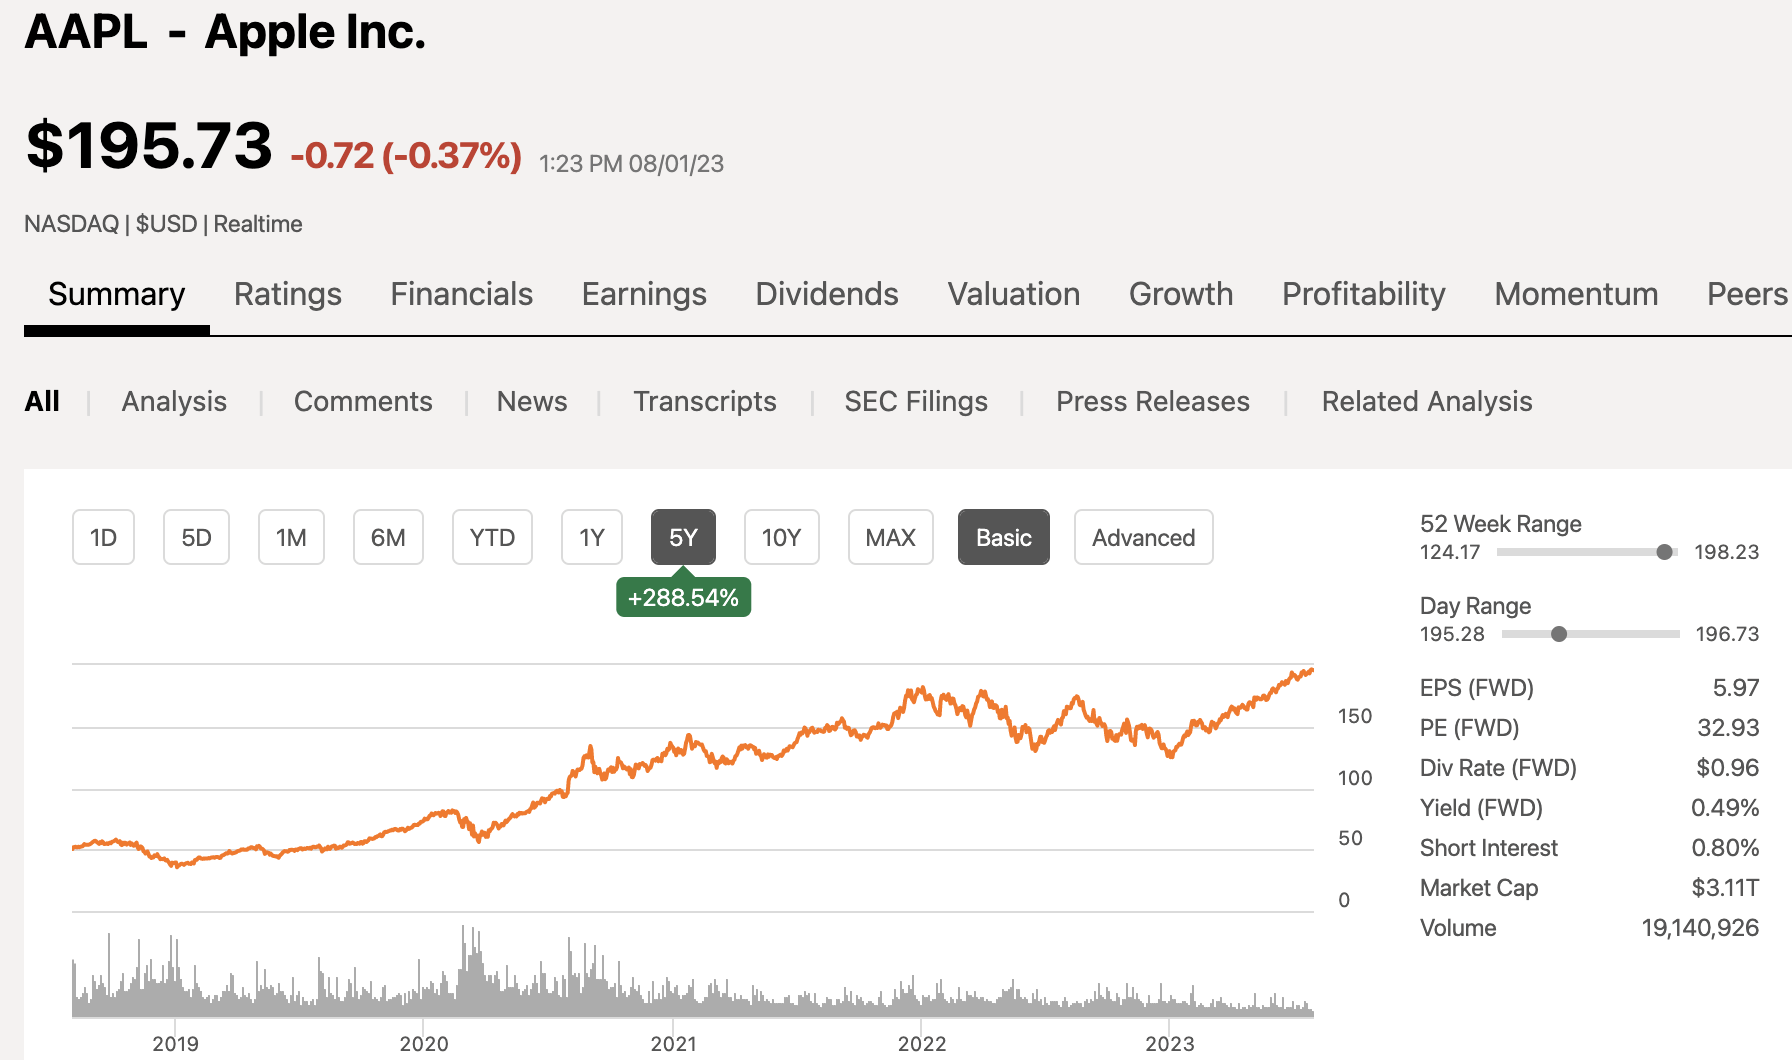Open the Financials tab
The width and height of the screenshot is (1792, 1060).
point(462,294)
